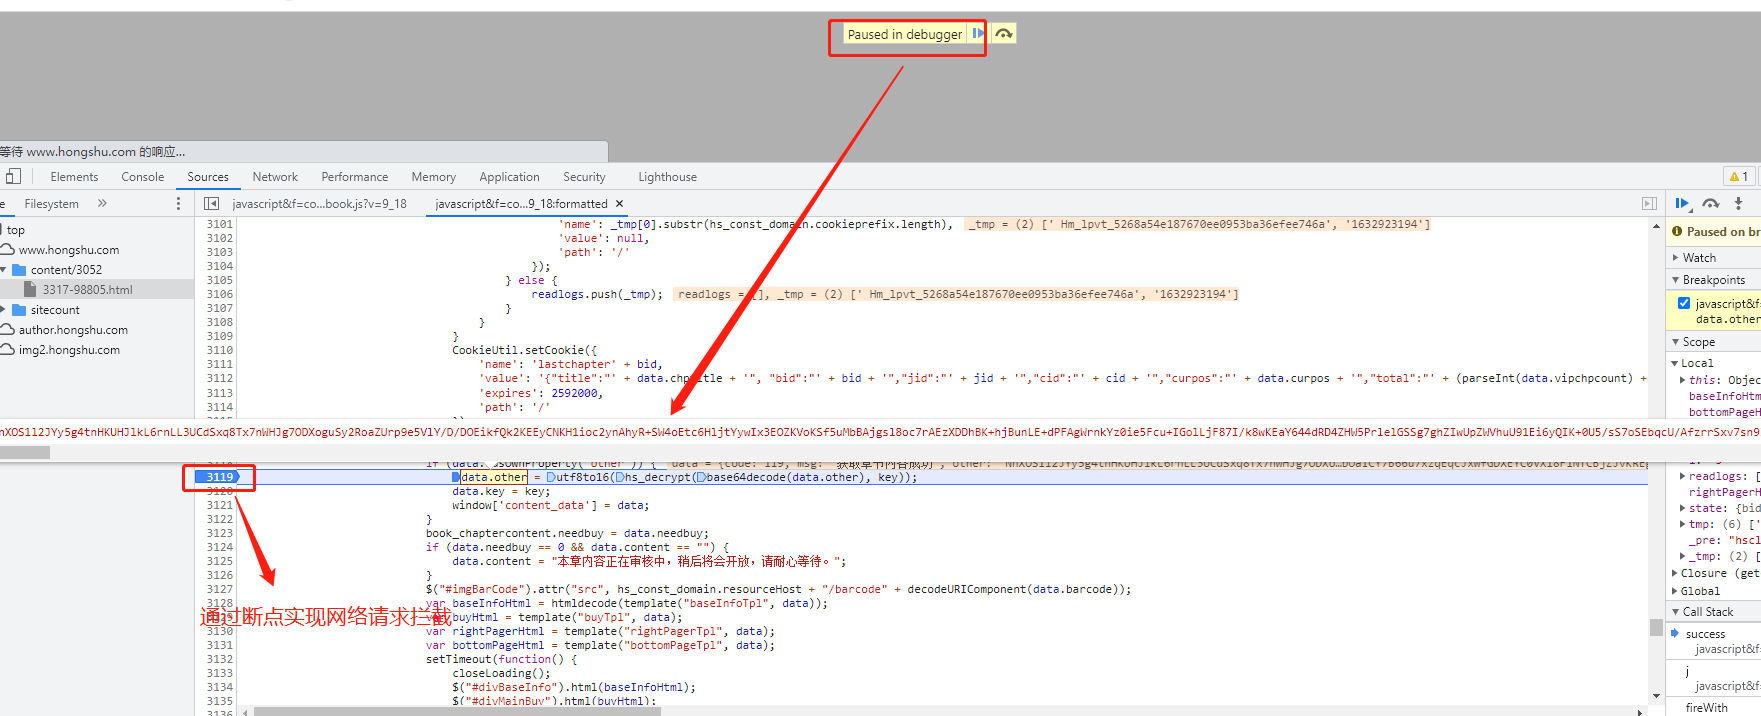Select the sitecount folder
1761x716 pixels.
click(55, 310)
